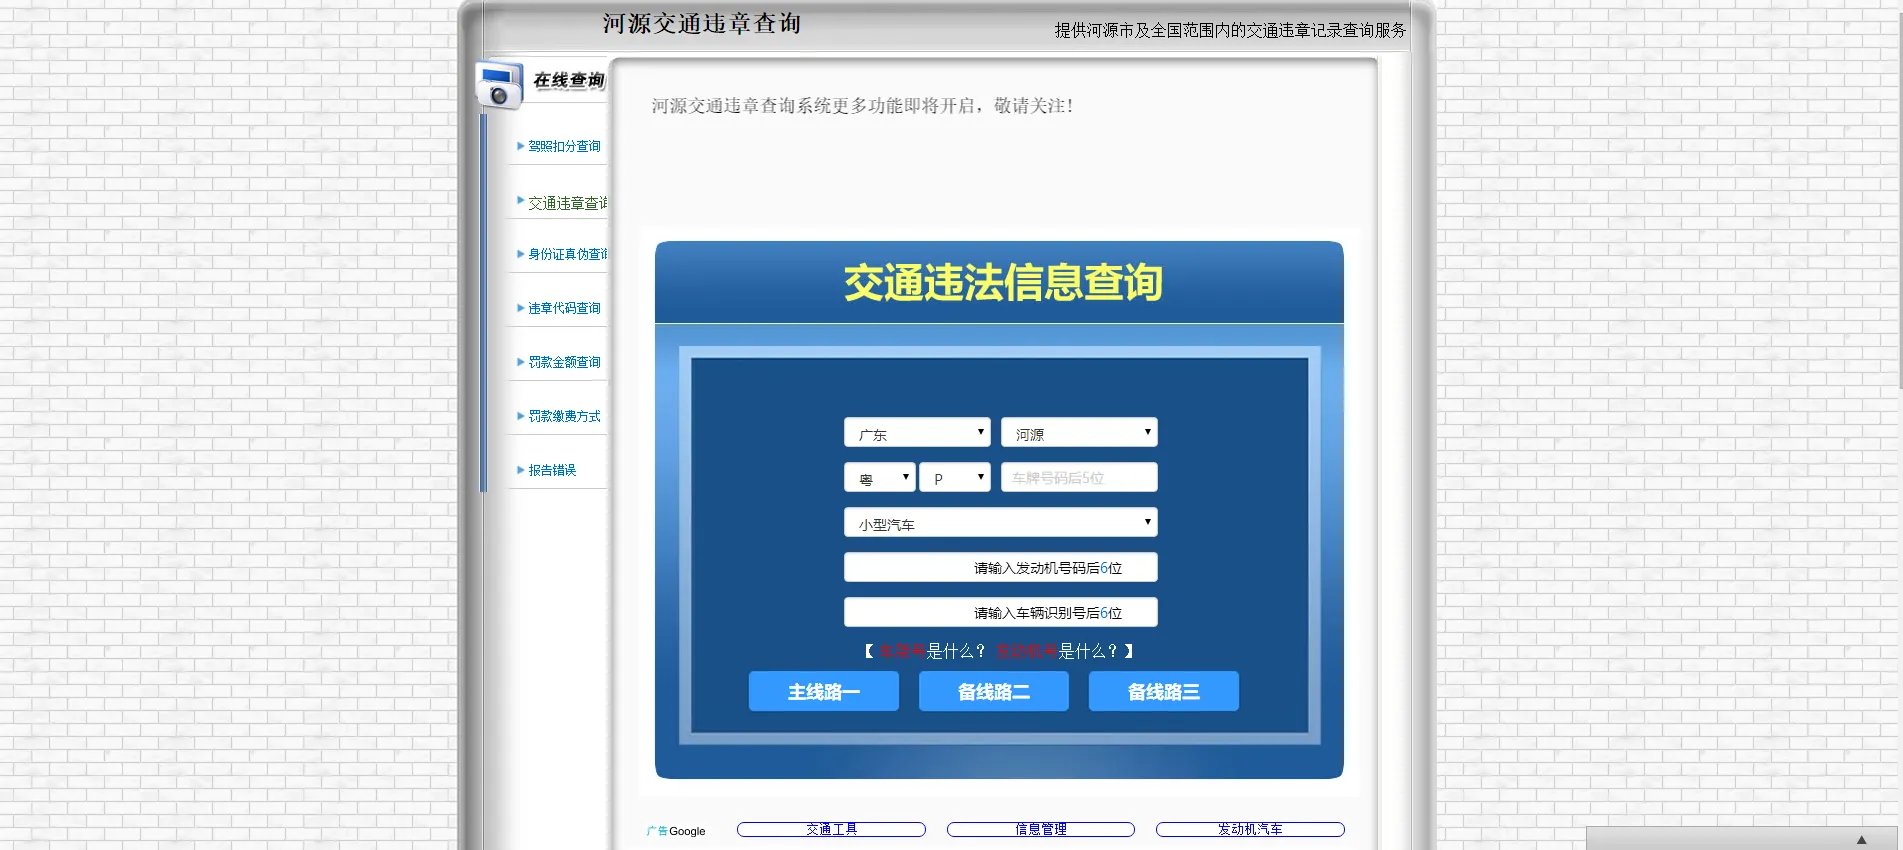Open the P plate letter dropdown
The image size is (1903, 850).
(955, 477)
